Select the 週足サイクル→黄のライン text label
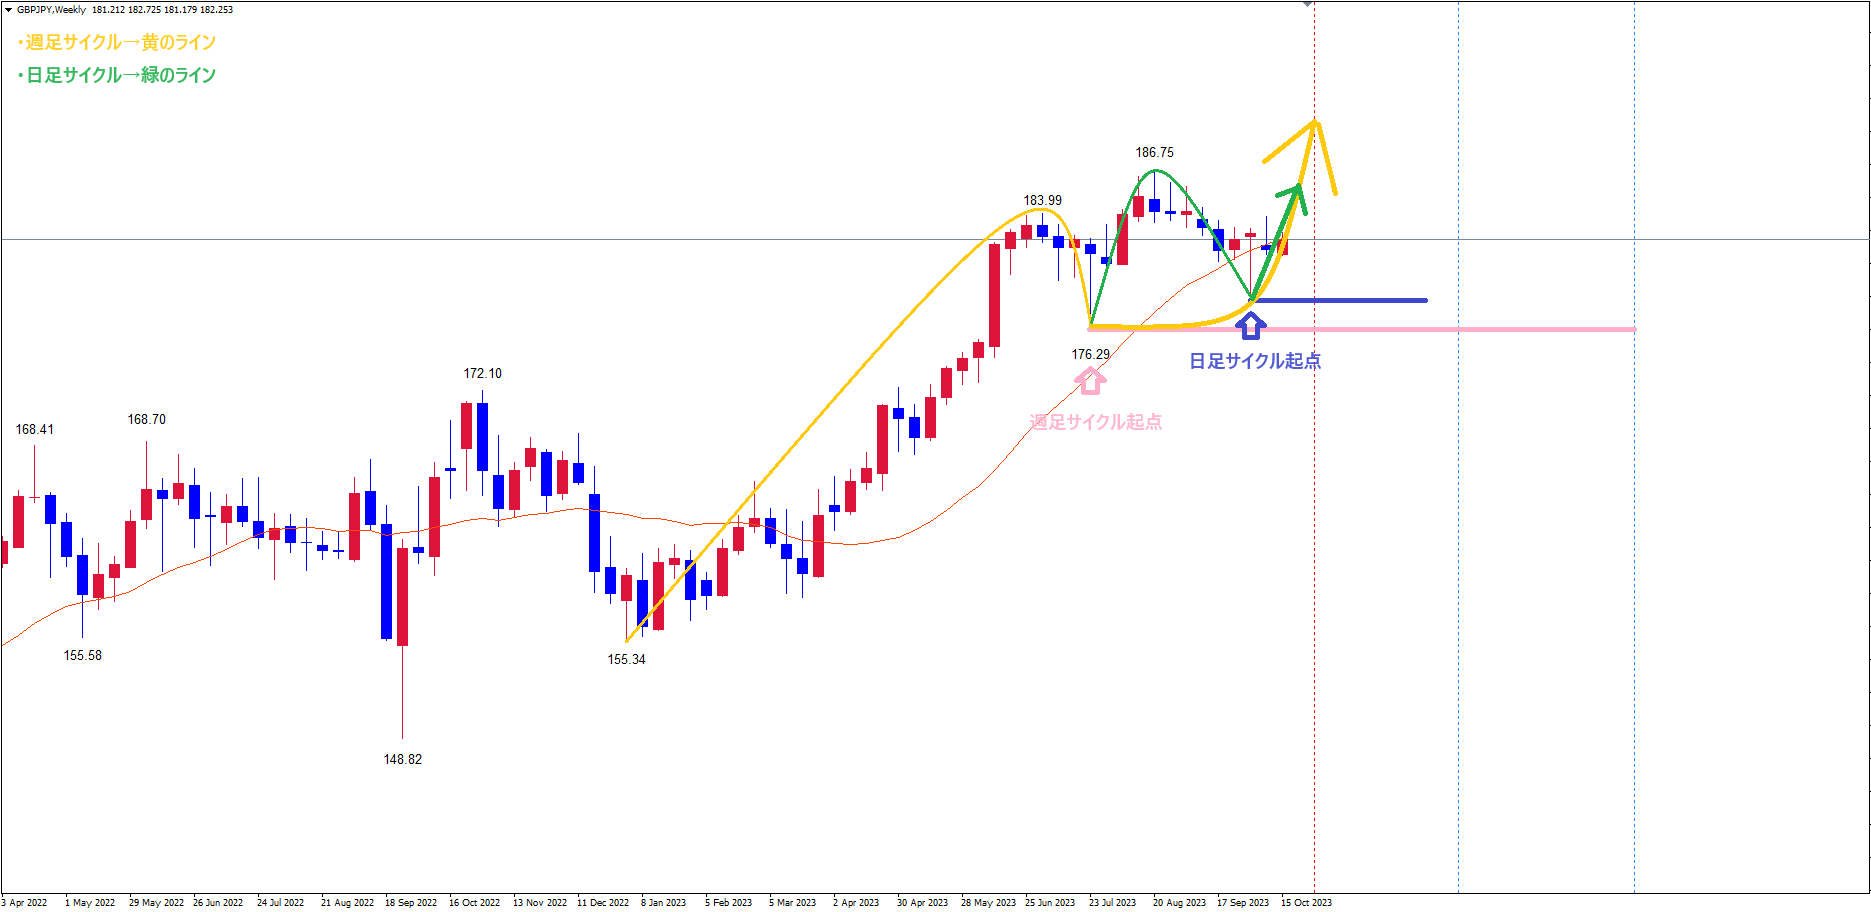The height and width of the screenshot is (912, 1871). click(119, 42)
